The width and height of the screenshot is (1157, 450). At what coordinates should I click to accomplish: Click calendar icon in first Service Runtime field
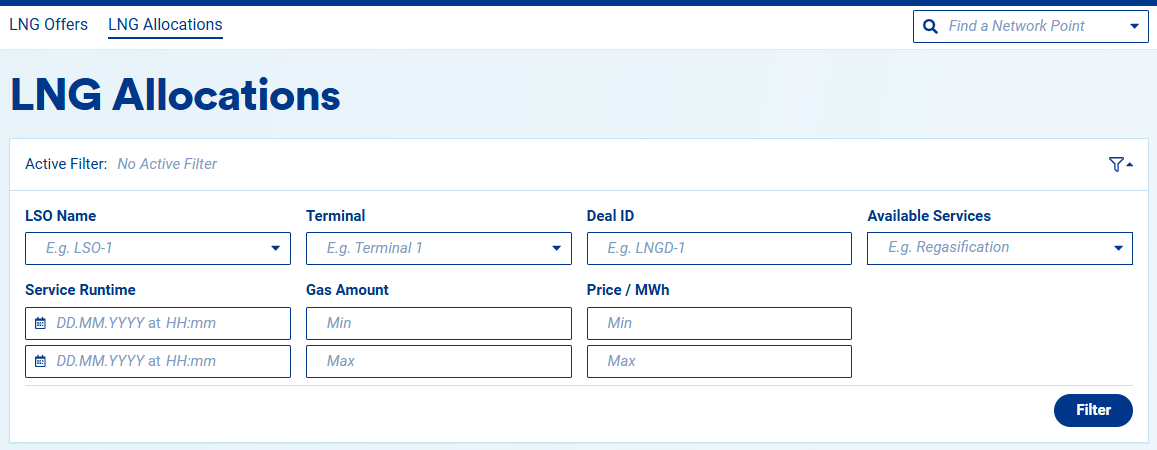coord(40,323)
